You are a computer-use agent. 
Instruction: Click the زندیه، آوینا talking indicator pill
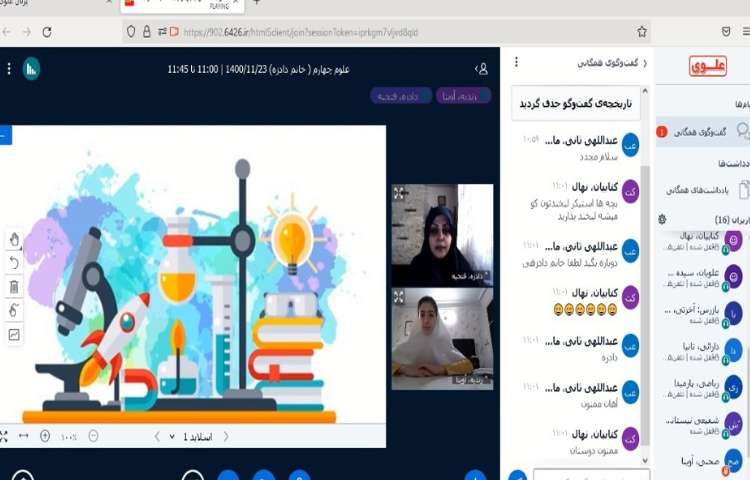coord(463,96)
